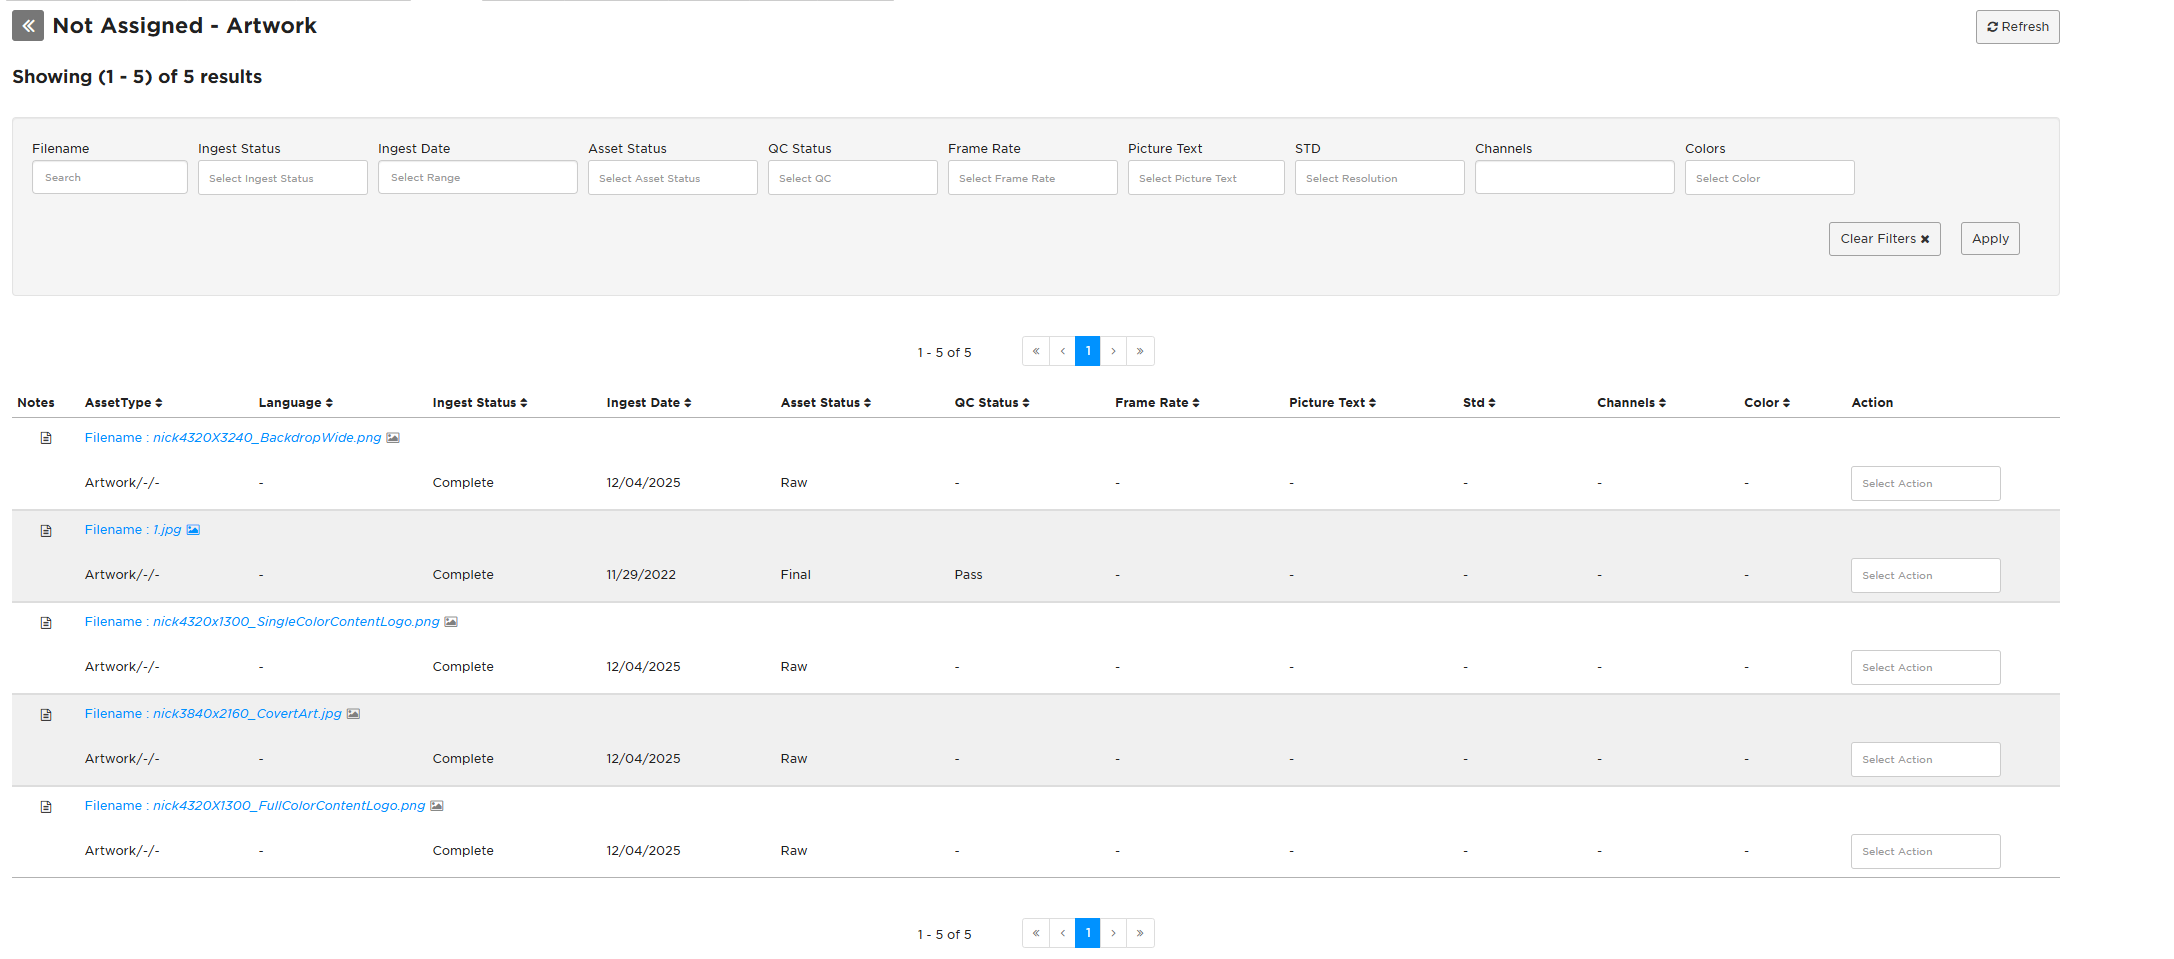The width and height of the screenshot is (2174, 959).
Task: Select page 1 in top pagination
Action: pos(1088,351)
